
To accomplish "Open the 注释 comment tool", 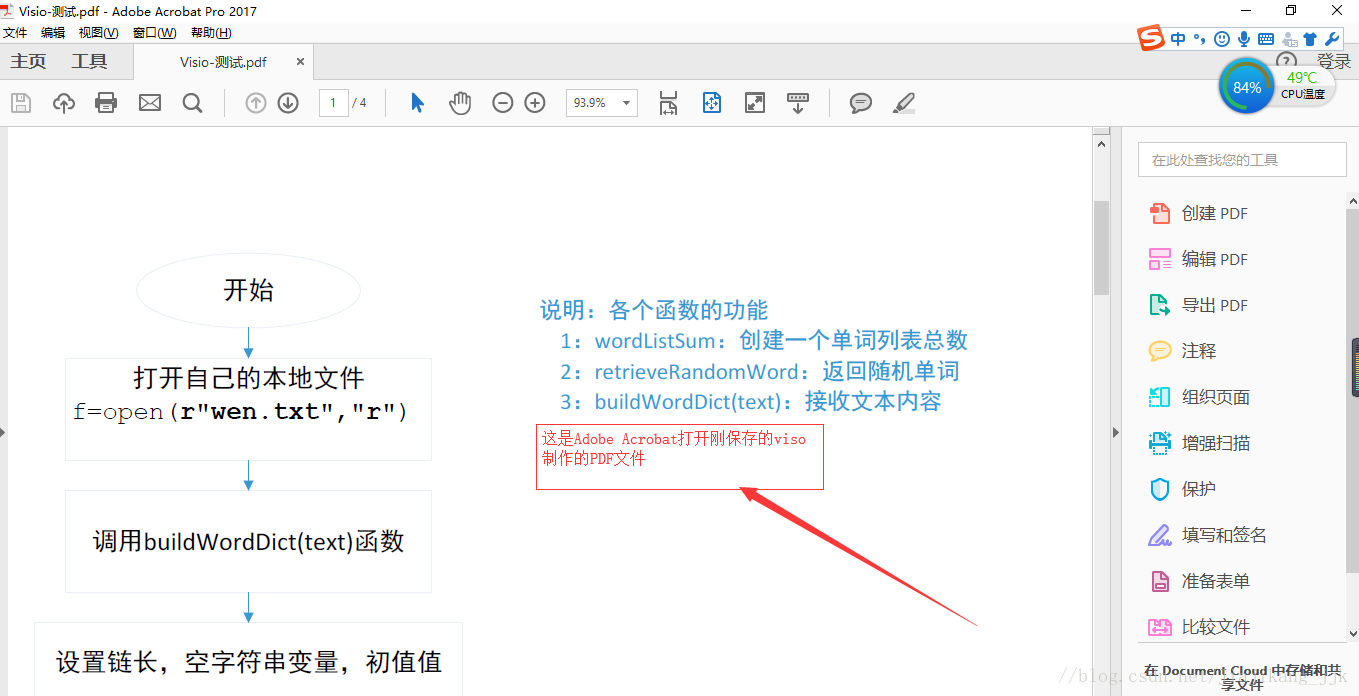I will coord(1199,351).
